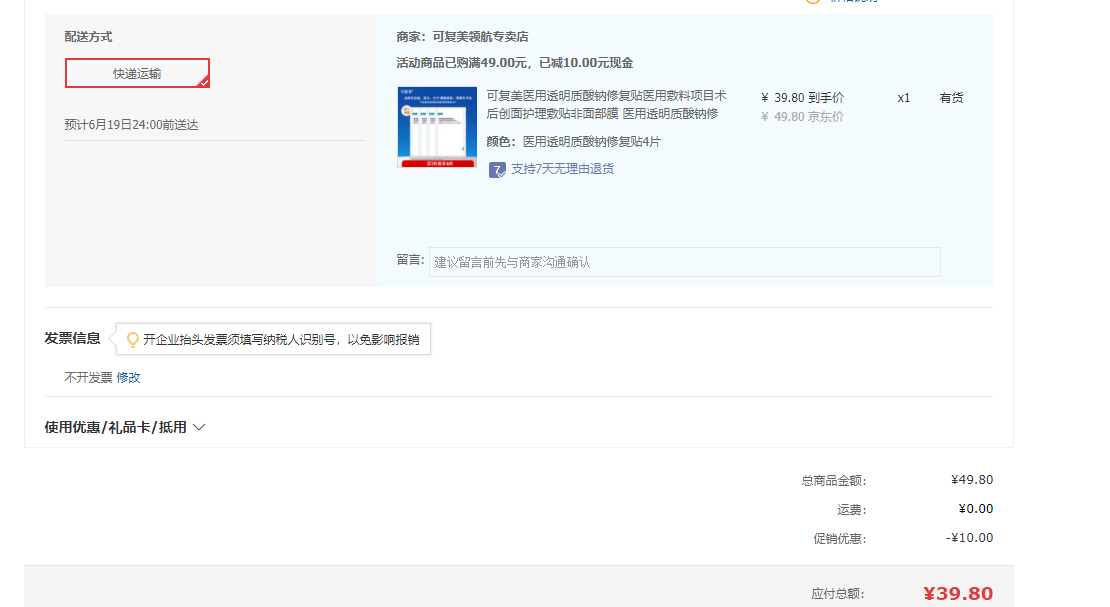Click the lightbulb icon in invoice tip
This screenshot has width=1110, height=607.
point(133,340)
